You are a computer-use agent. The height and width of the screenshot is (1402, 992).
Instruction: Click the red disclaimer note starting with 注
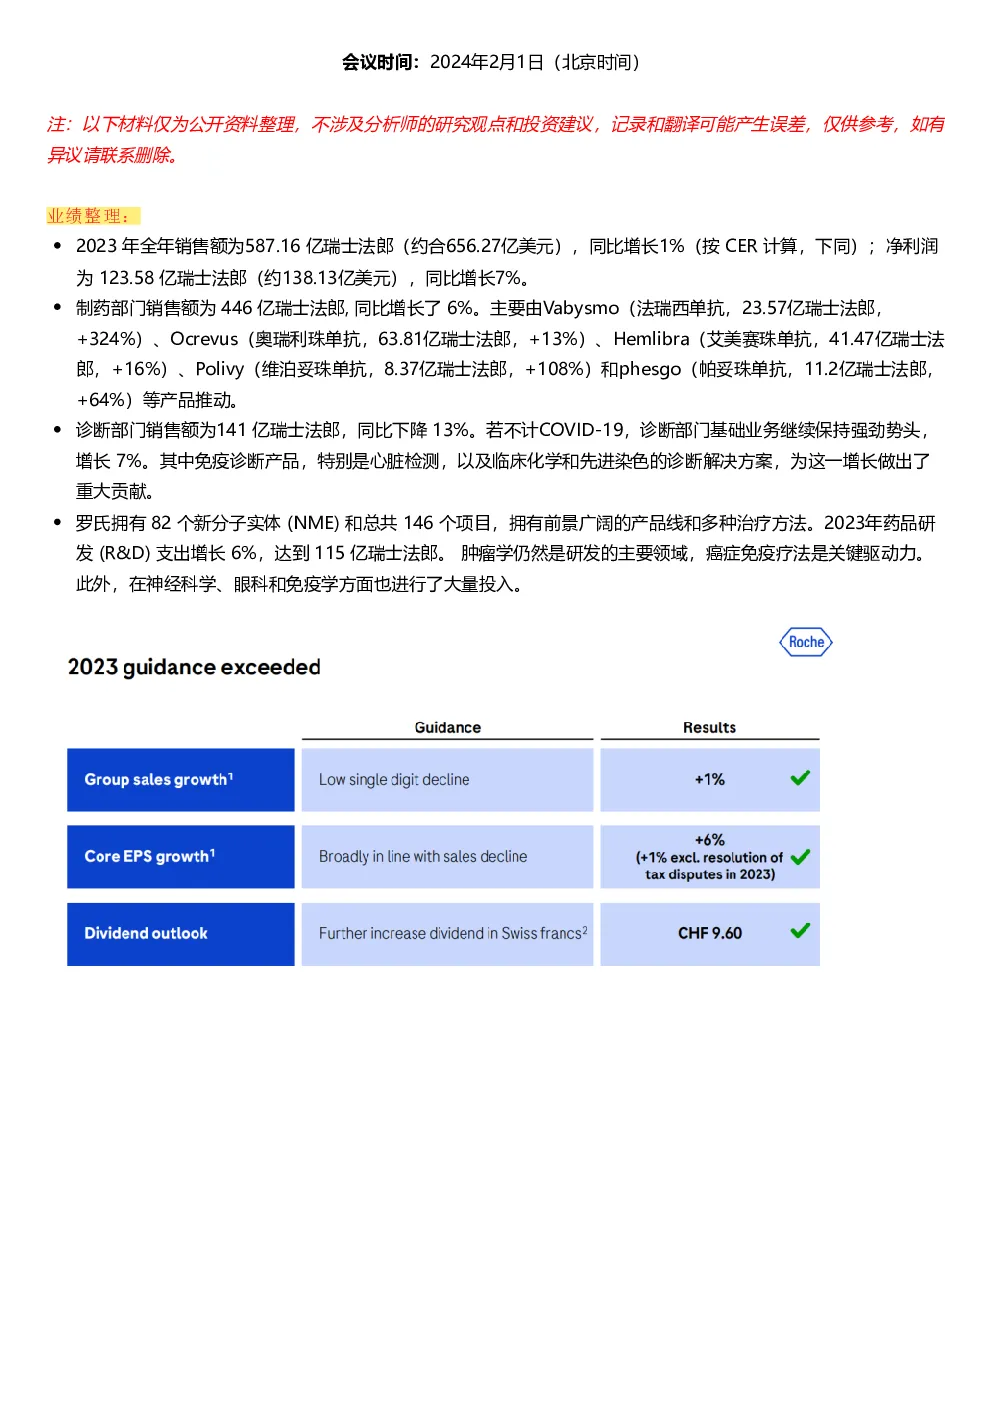496,139
